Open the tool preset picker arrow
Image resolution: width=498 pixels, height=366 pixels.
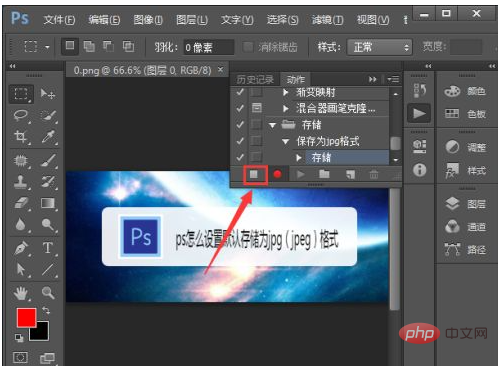(47, 47)
